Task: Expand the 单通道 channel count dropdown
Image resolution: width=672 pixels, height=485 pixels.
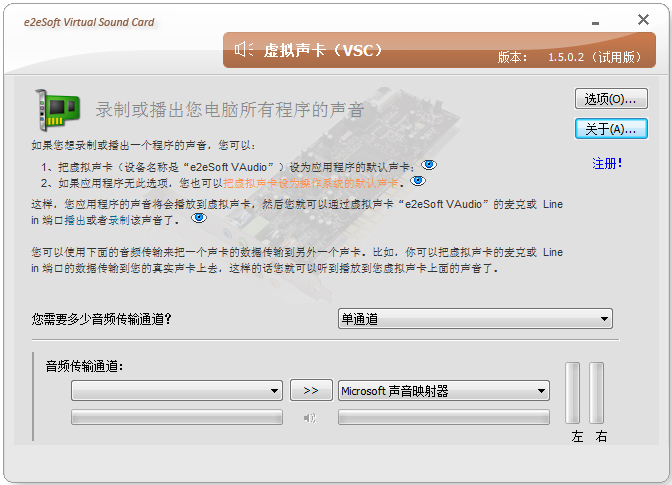Action: [x=475, y=319]
